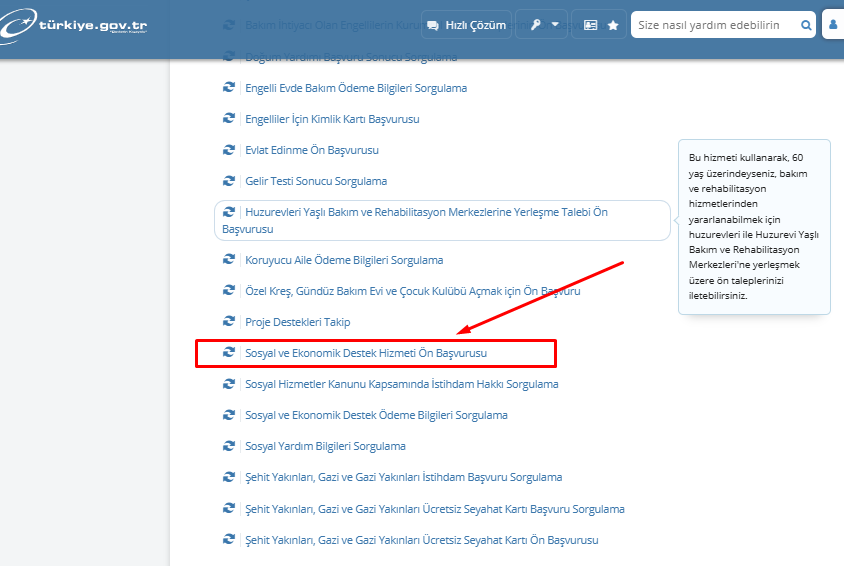Click the icon next to Sosyal Yardım Bilgileri Sorgulama
This screenshot has height=566, width=844.
click(229, 446)
